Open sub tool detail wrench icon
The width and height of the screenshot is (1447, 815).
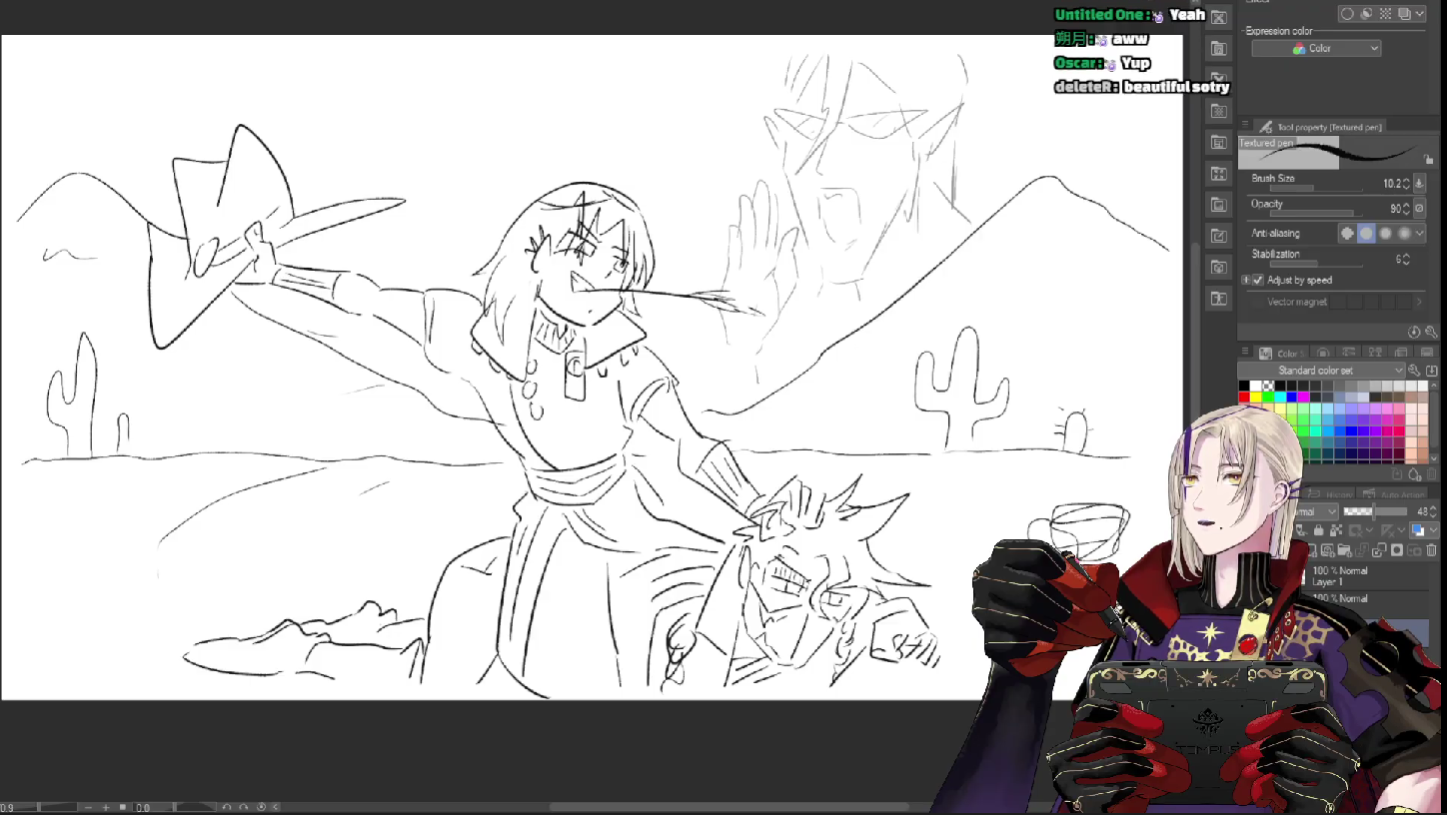[x=1430, y=332]
